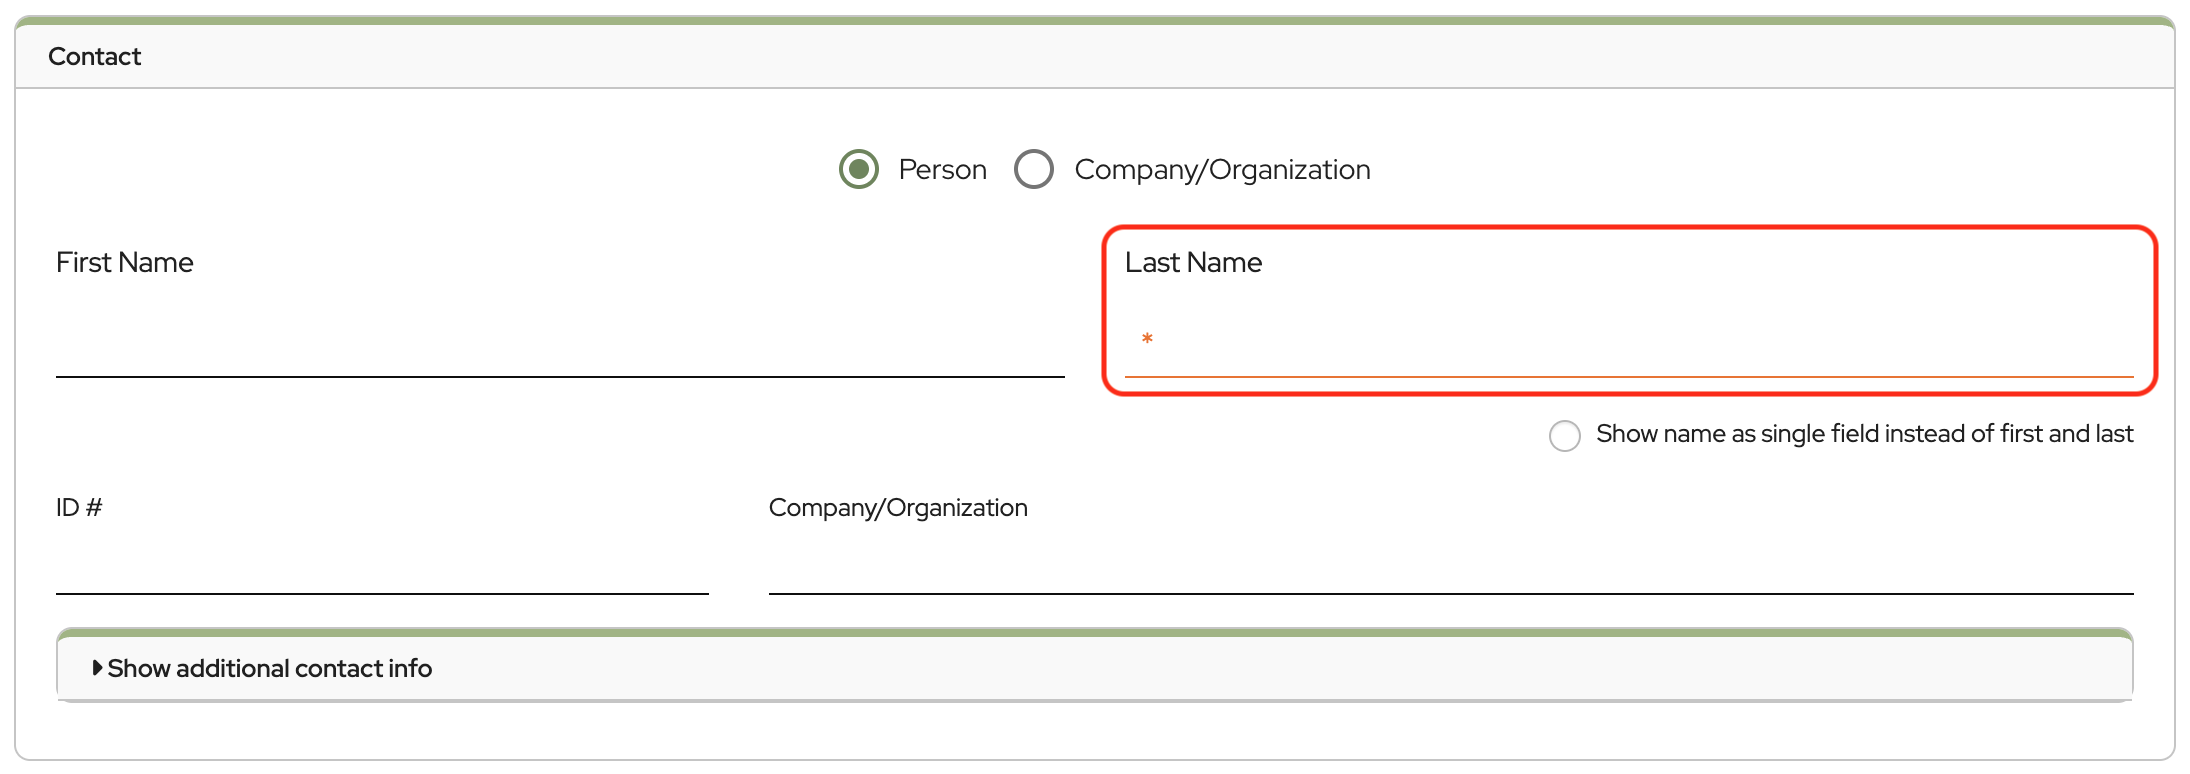The height and width of the screenshot is (774, 2190).
Task: Expand Show additional contact info section
Action: point(270,668)
